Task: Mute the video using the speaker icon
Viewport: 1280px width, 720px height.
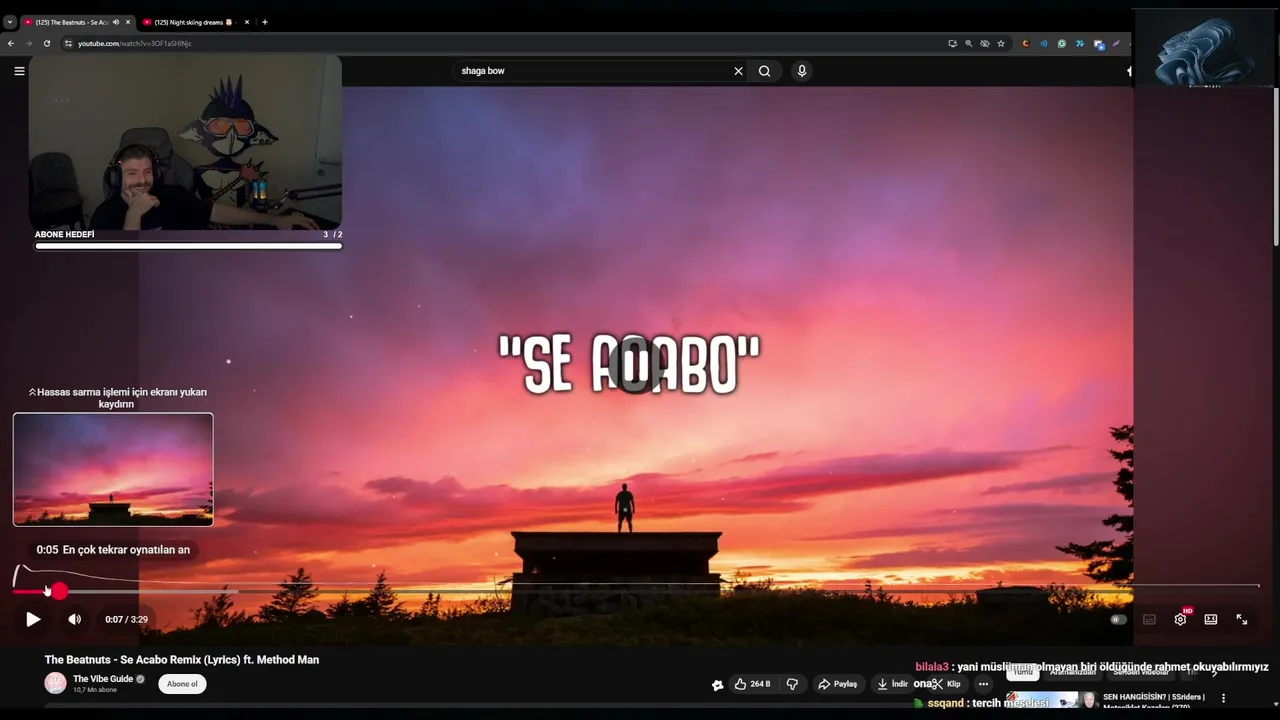Action: pyautogui.click(x=75, y=619)
